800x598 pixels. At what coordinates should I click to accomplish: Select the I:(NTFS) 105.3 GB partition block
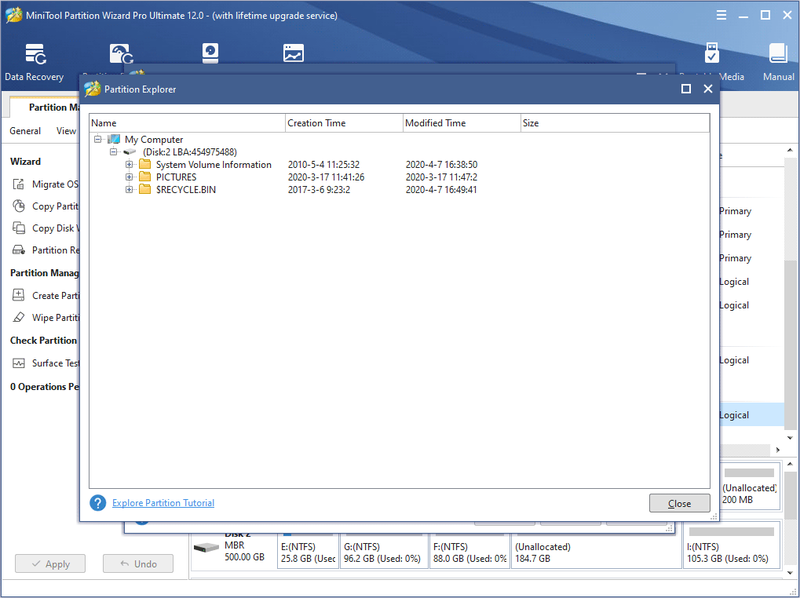tap(731, 545)
